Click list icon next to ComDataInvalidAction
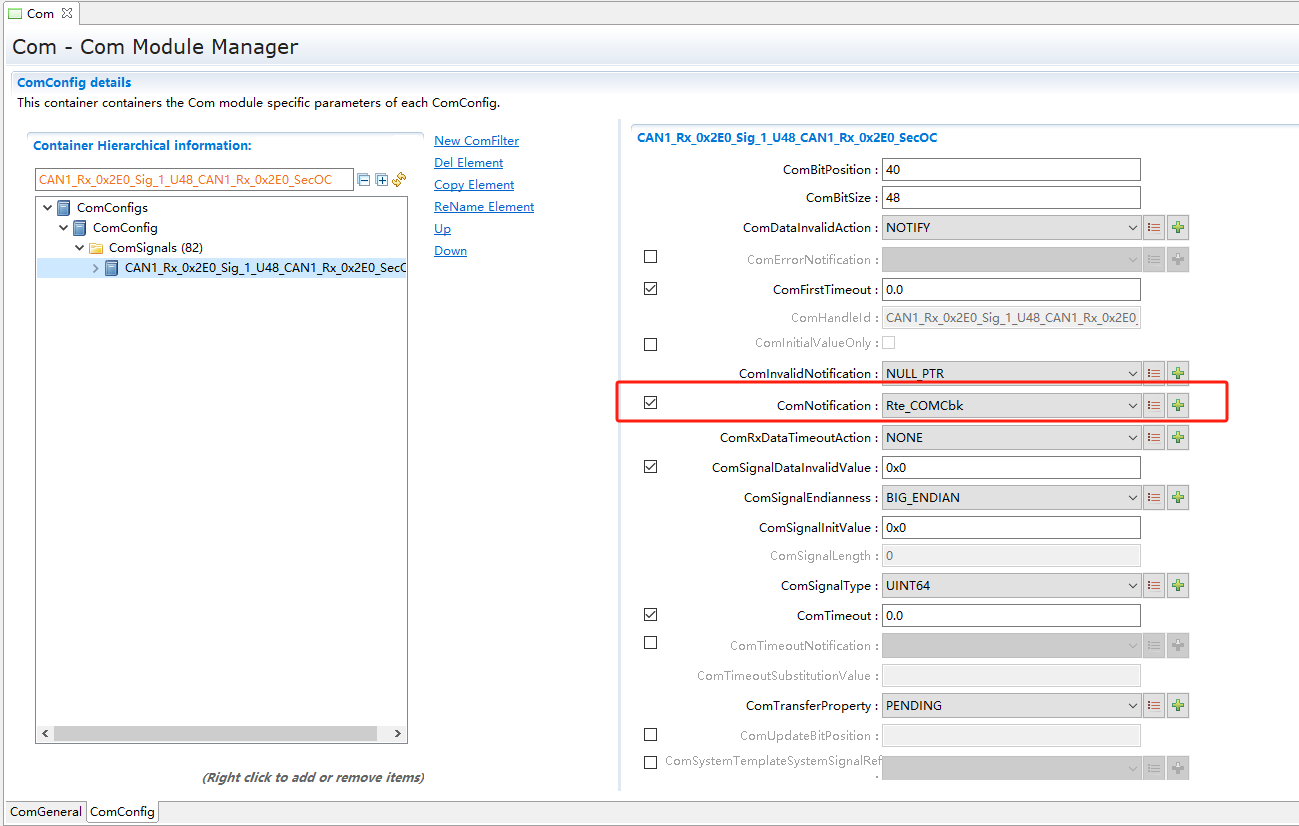1299x826 pixels. [1154, 228]
